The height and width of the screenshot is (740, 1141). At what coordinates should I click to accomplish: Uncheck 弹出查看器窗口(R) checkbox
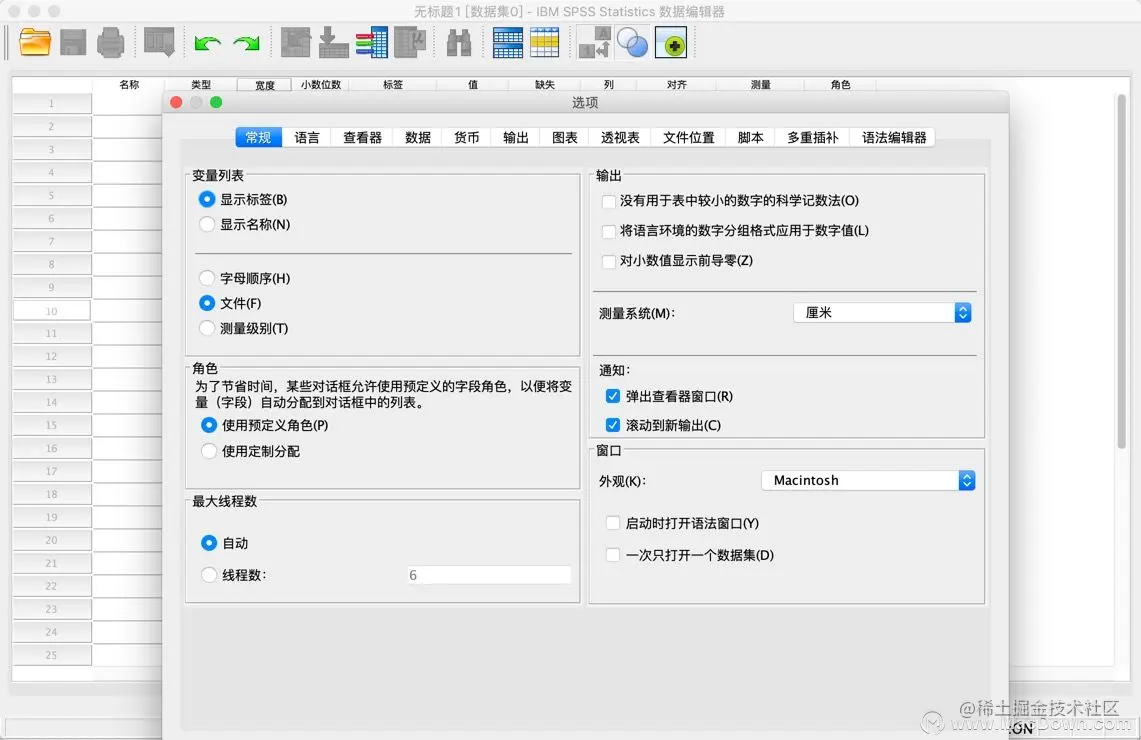(613, 396)
